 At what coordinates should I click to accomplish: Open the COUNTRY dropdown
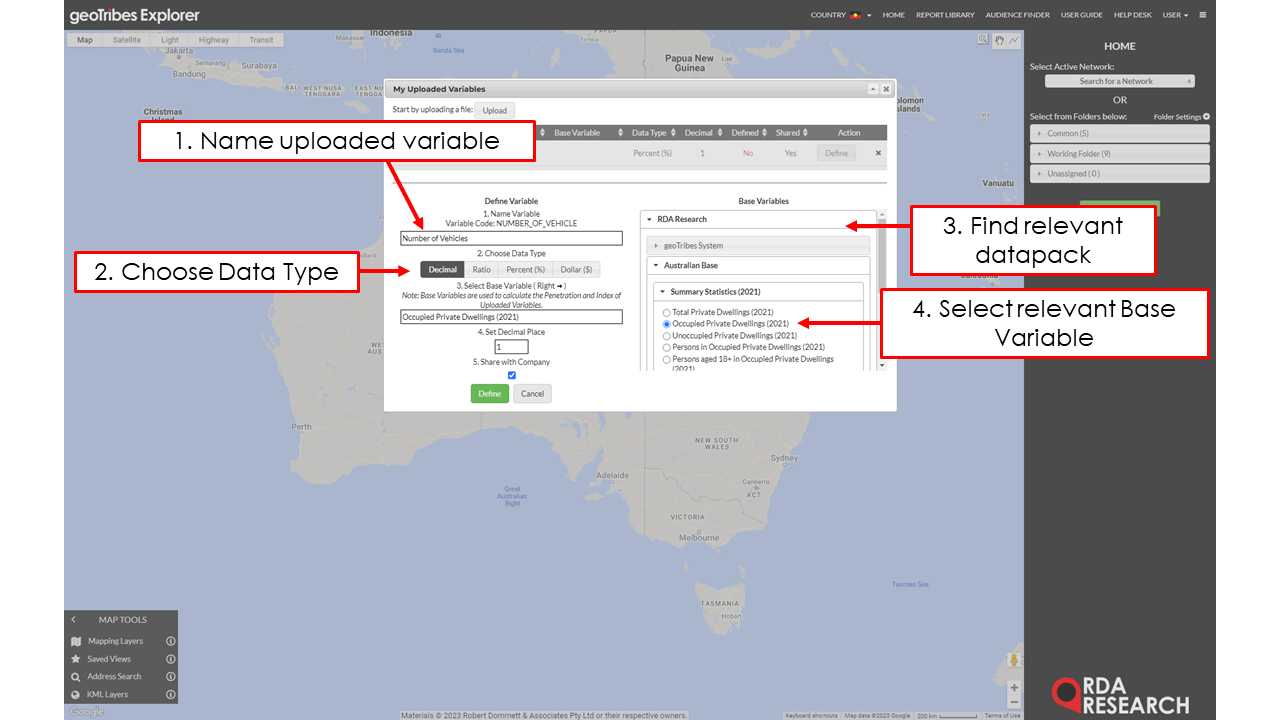pos(840,15)
